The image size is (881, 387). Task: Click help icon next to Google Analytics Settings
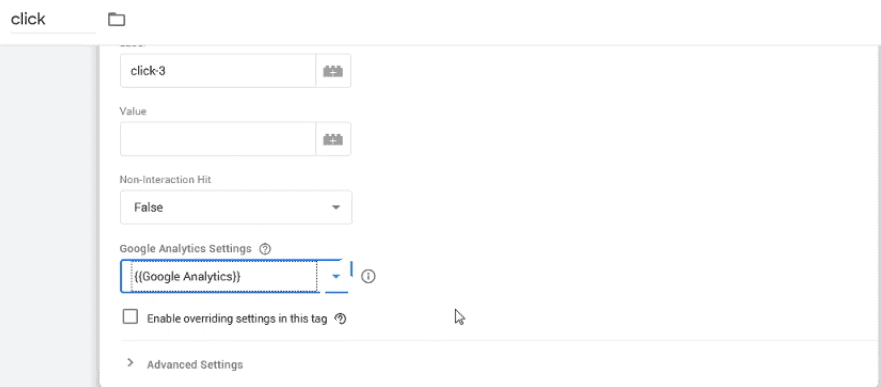(265, 248)
